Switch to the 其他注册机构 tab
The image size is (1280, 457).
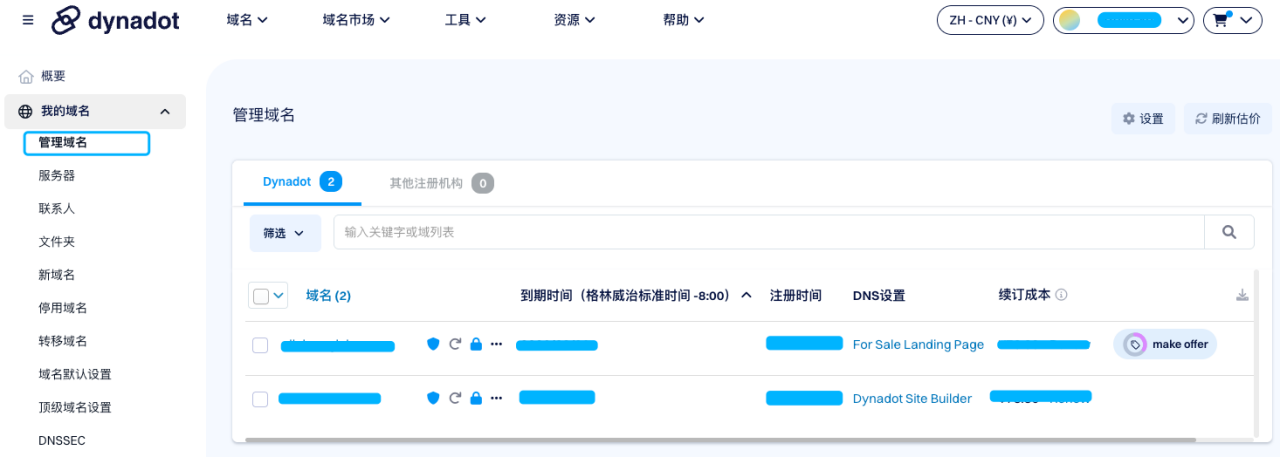pyautogui.click(x=441, y=183)
